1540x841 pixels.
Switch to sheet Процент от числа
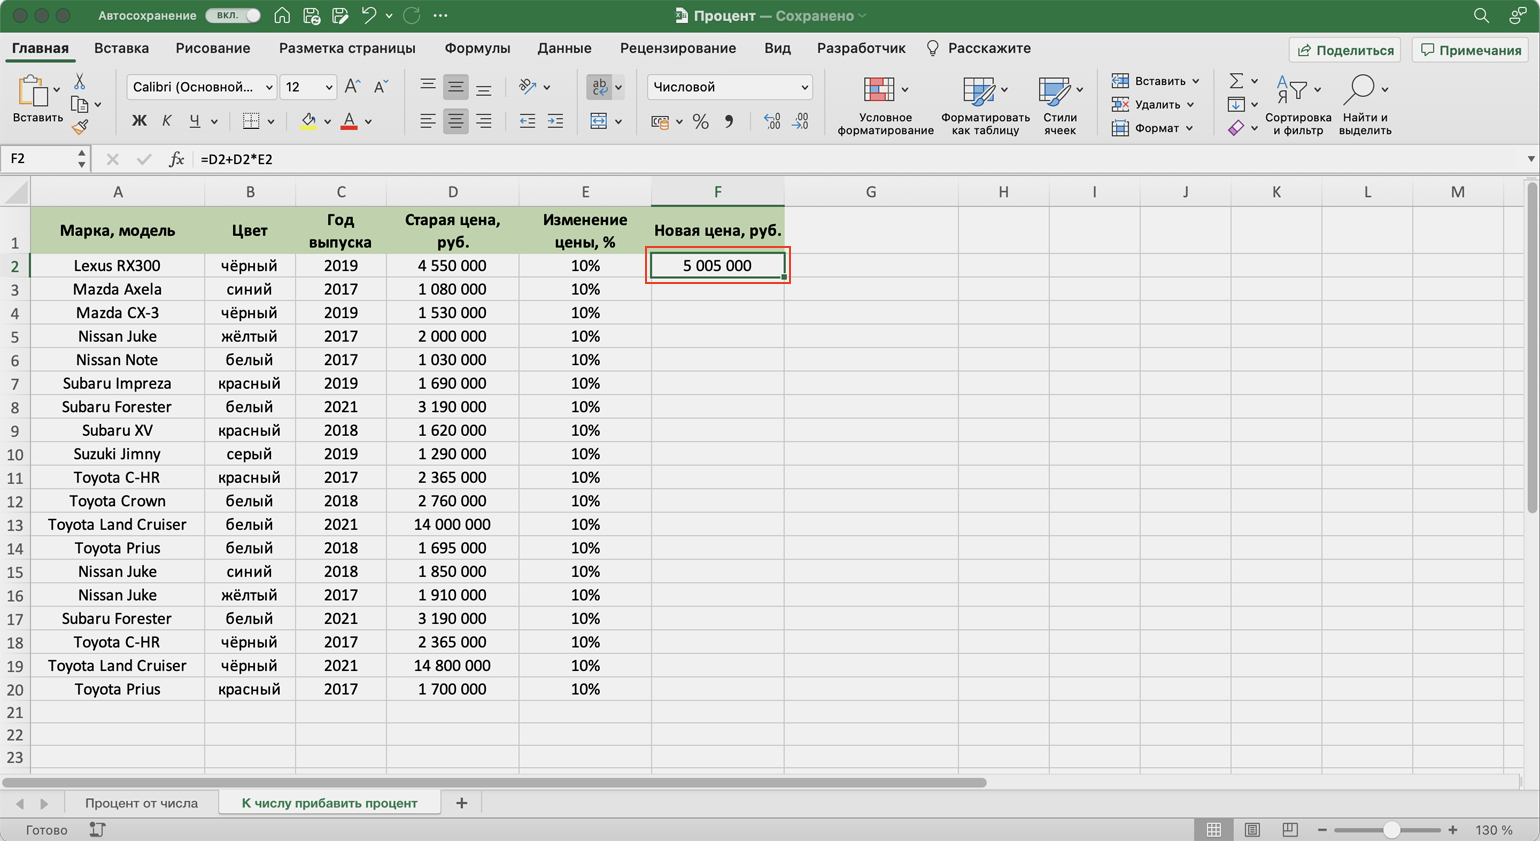(141, 803)
